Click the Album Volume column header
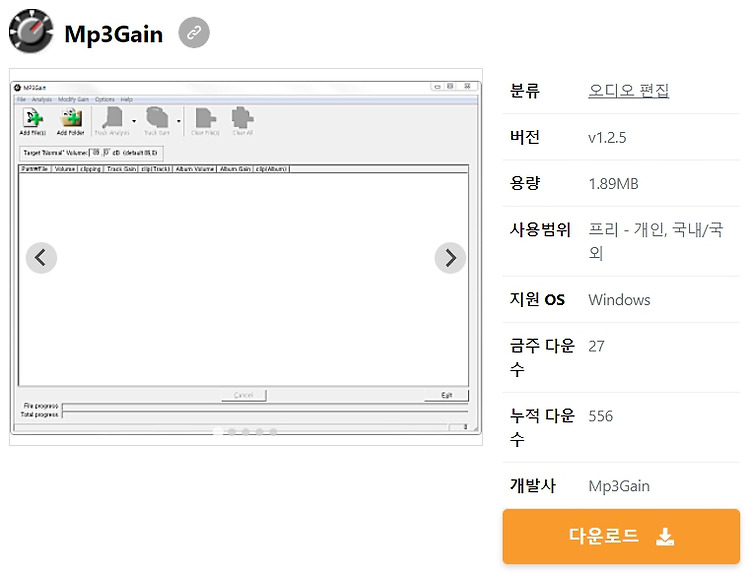This screenshot has width=750, height=574. coord(195,169)
